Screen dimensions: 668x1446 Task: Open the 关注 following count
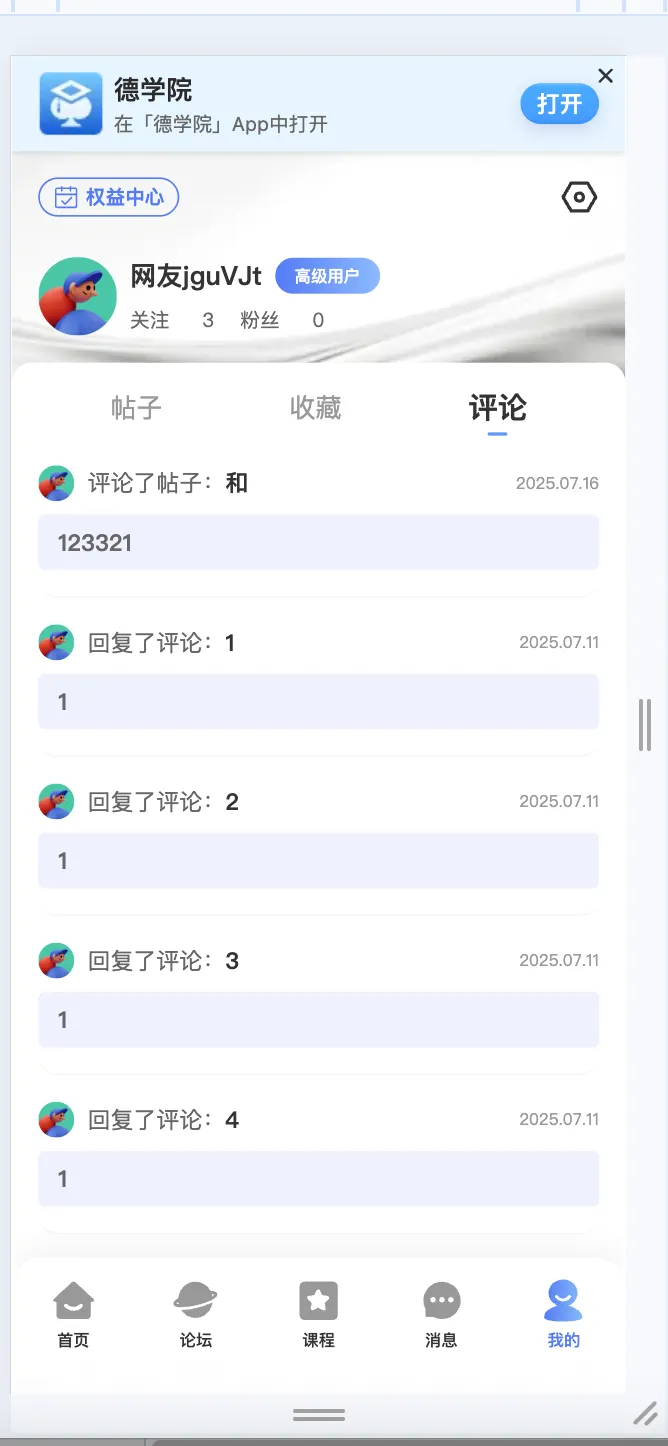[150, 320]
